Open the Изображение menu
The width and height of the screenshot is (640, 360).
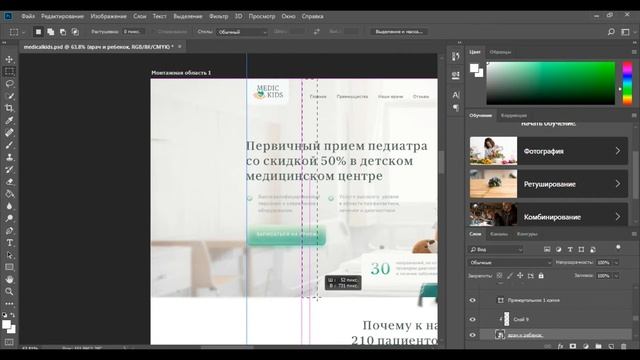point(109,16)
